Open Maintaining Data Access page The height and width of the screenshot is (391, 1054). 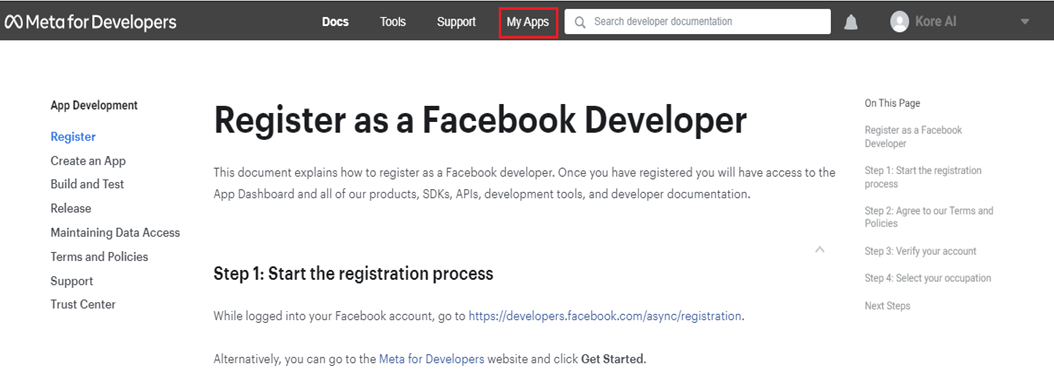pyautogui.click(x=115, y=232)
